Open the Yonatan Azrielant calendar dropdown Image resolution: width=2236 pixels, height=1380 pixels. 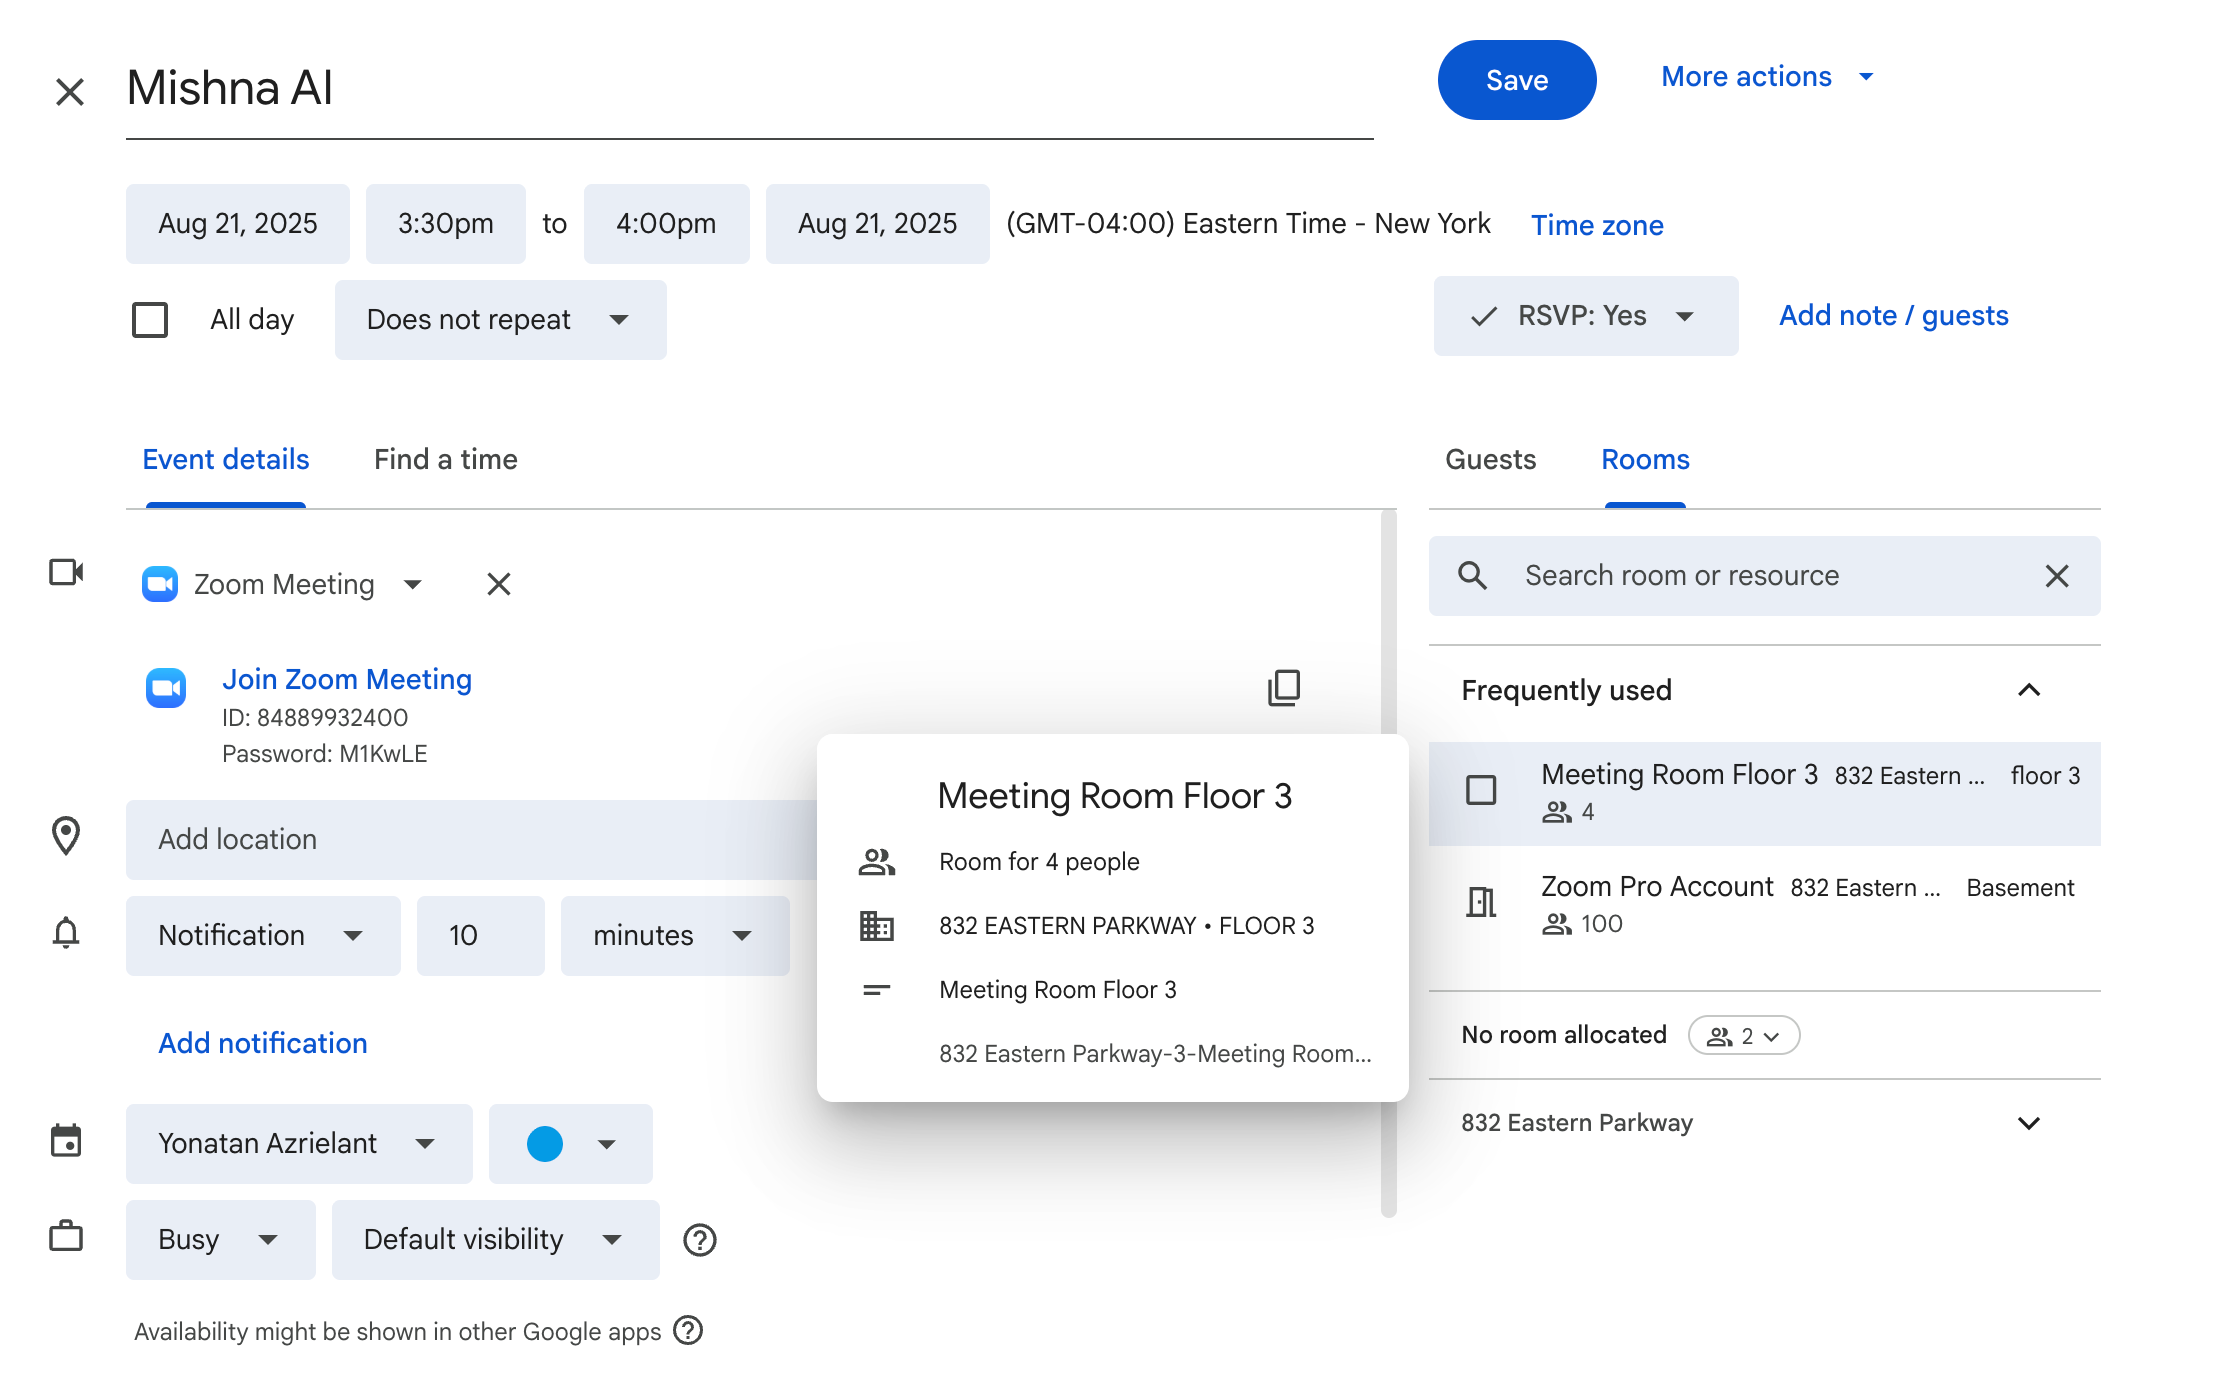[299, 1144]
